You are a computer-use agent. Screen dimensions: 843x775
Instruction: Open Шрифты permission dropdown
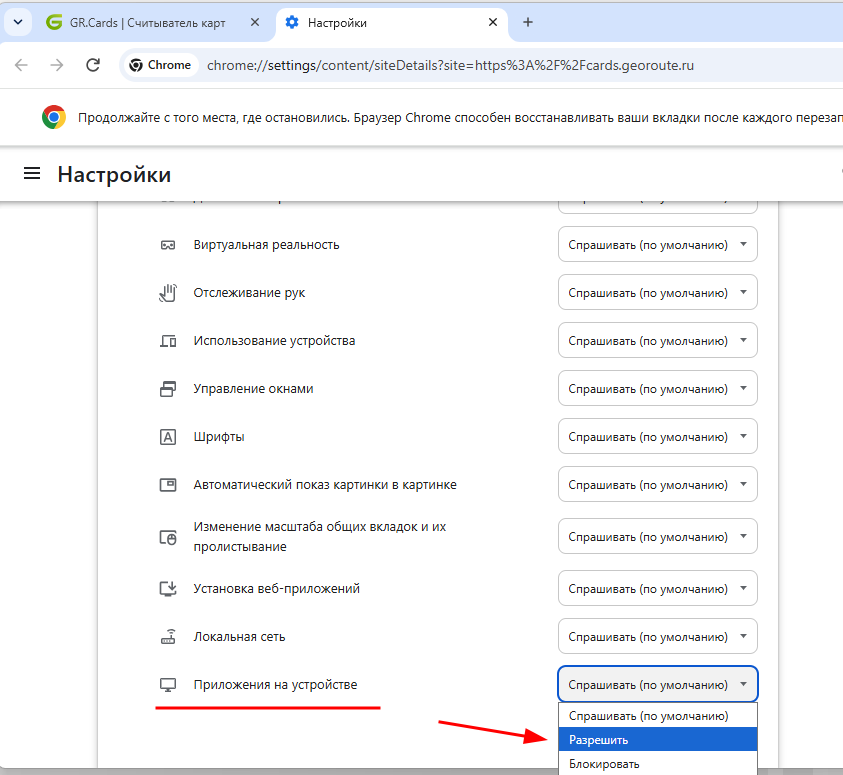(x=658, y=436)
